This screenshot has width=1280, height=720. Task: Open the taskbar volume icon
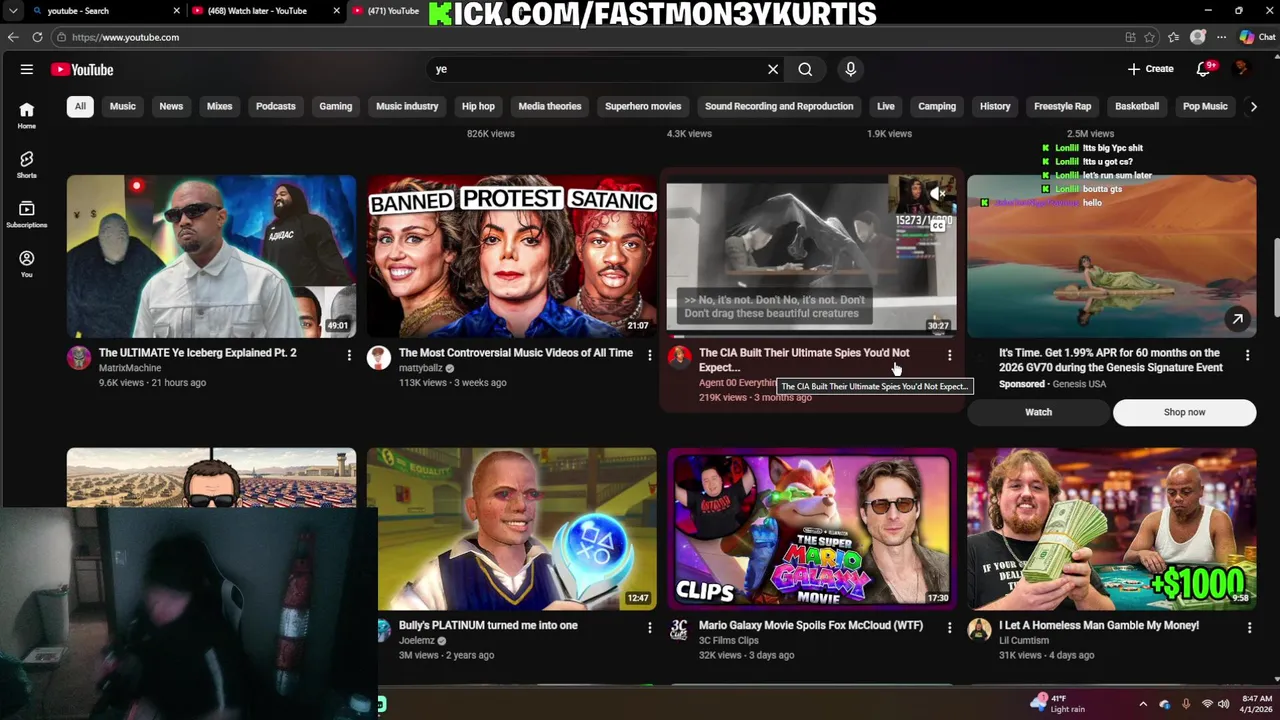pyautogui.click(x=1223, y=704)
